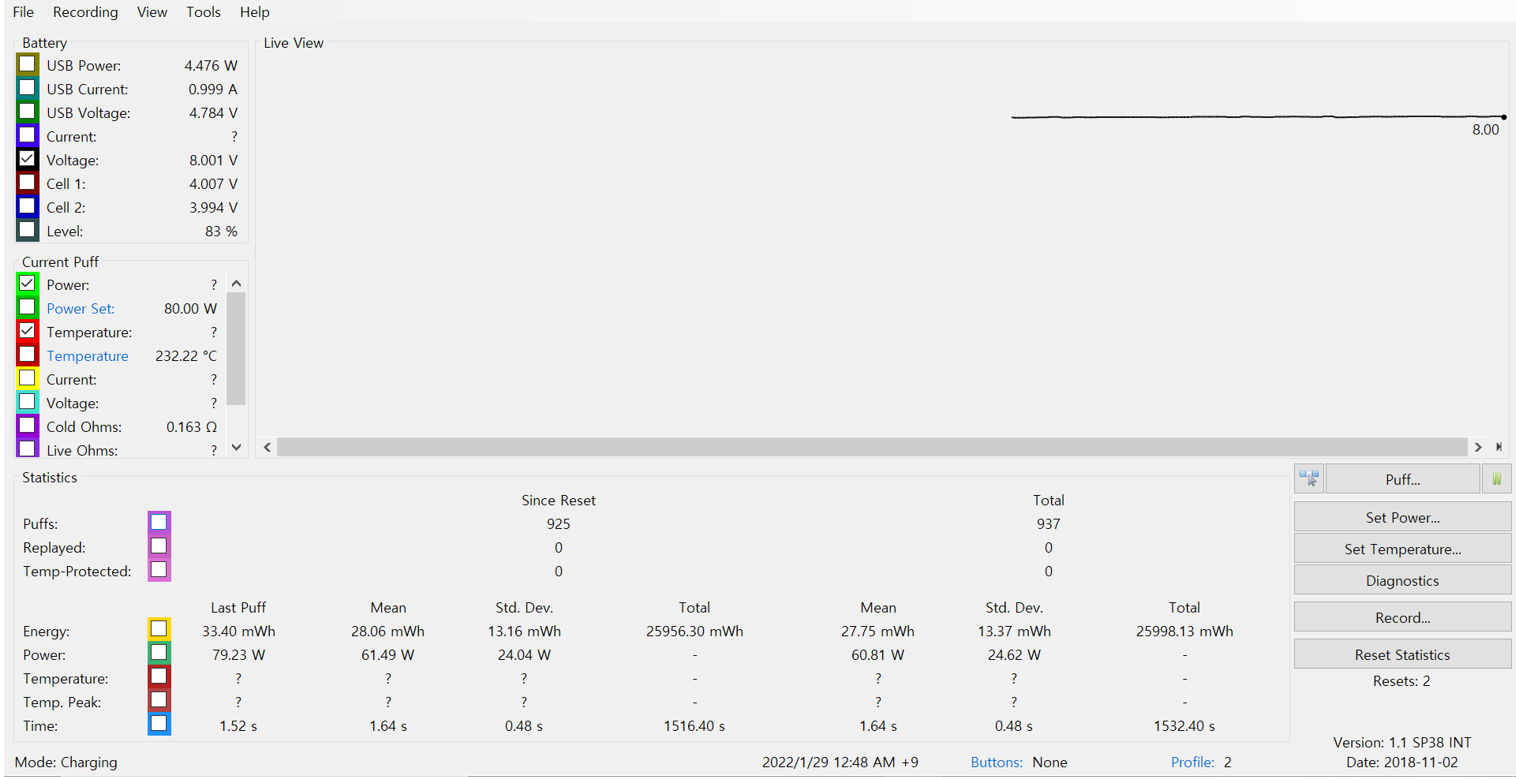Screen dimensions: 1516x777
Task: Open the Recording menu
Action: tap(85, 12)
